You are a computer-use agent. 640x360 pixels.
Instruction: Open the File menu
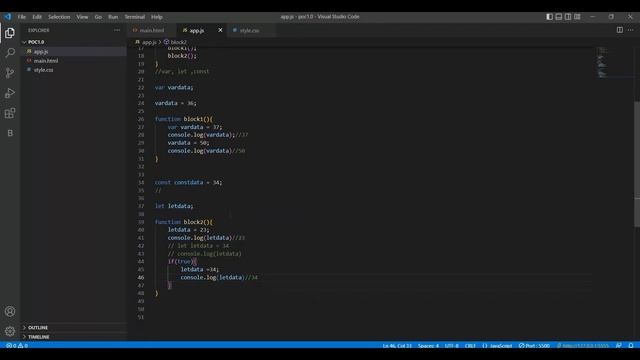(22, 17)
